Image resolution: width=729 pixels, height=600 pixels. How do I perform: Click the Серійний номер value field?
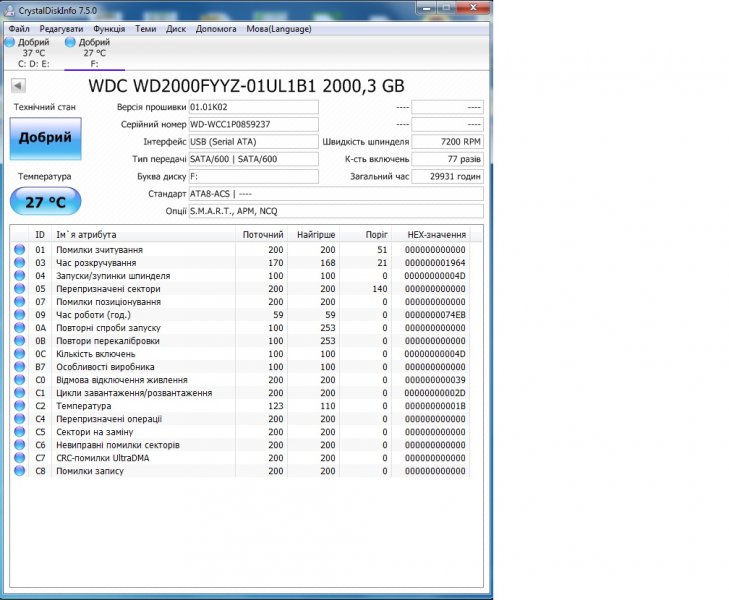pyautogui.click(x=254, y=125)
